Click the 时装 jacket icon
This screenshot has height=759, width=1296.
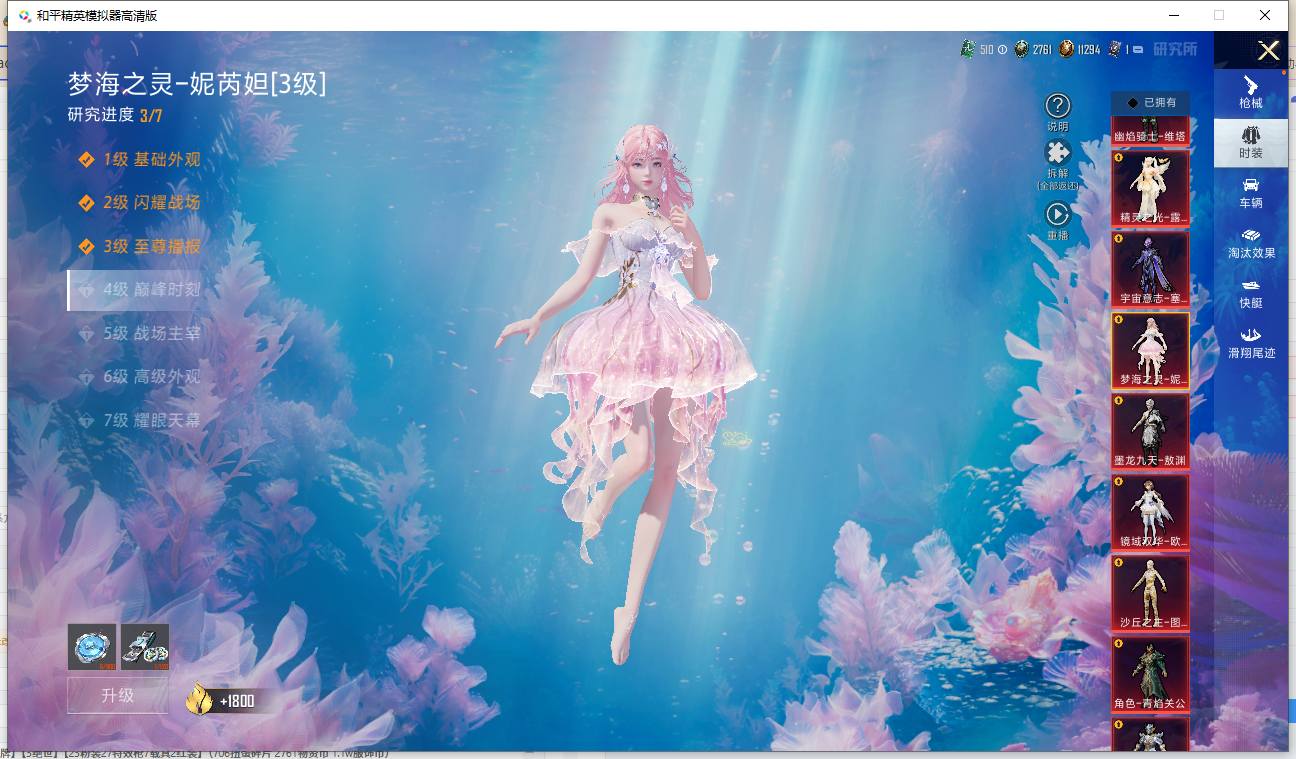[x=1251, y=135]
